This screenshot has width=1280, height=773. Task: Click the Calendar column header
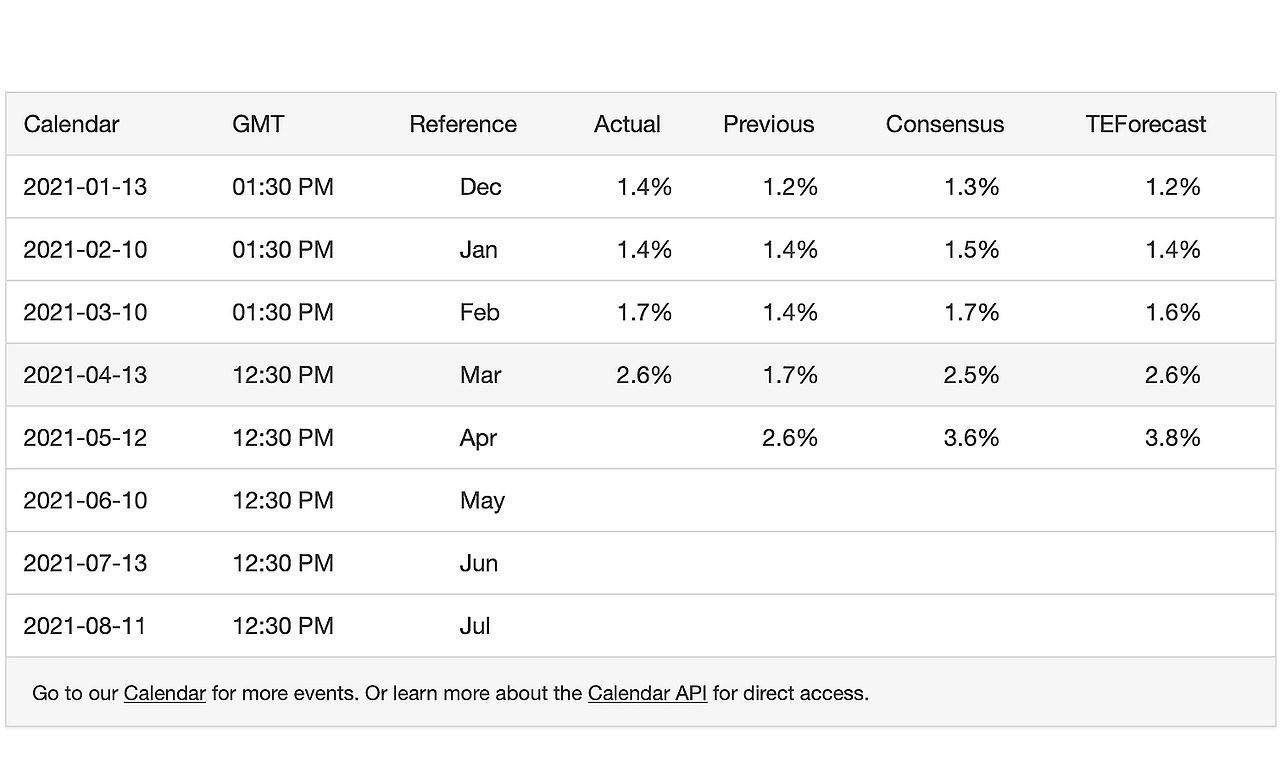71,124
